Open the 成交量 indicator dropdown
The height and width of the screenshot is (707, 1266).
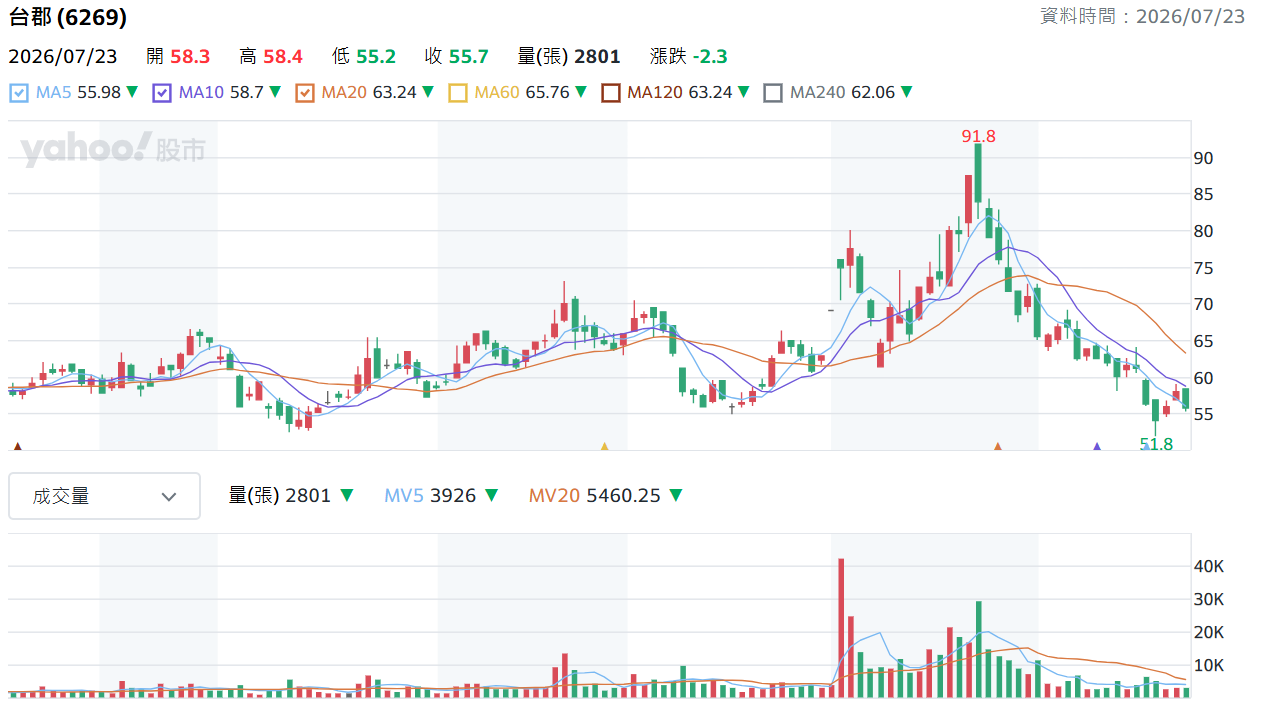coord(104,496)
